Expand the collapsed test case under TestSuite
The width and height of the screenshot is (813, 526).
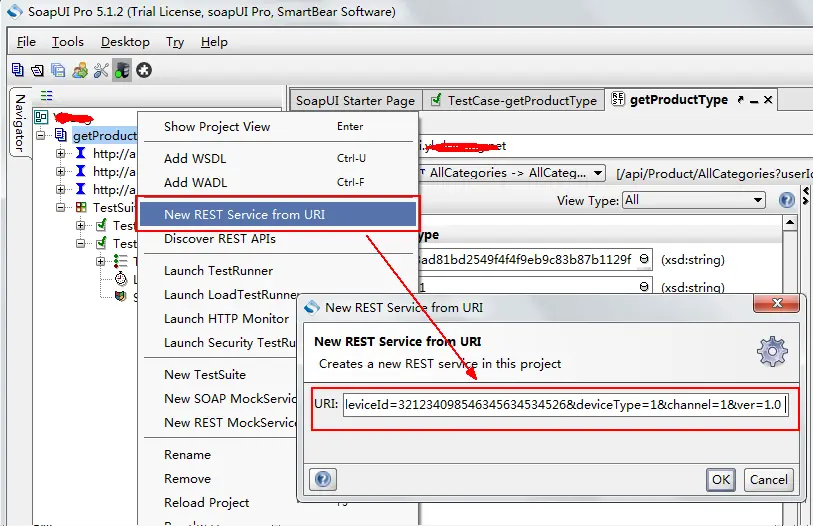pos(80,225)
